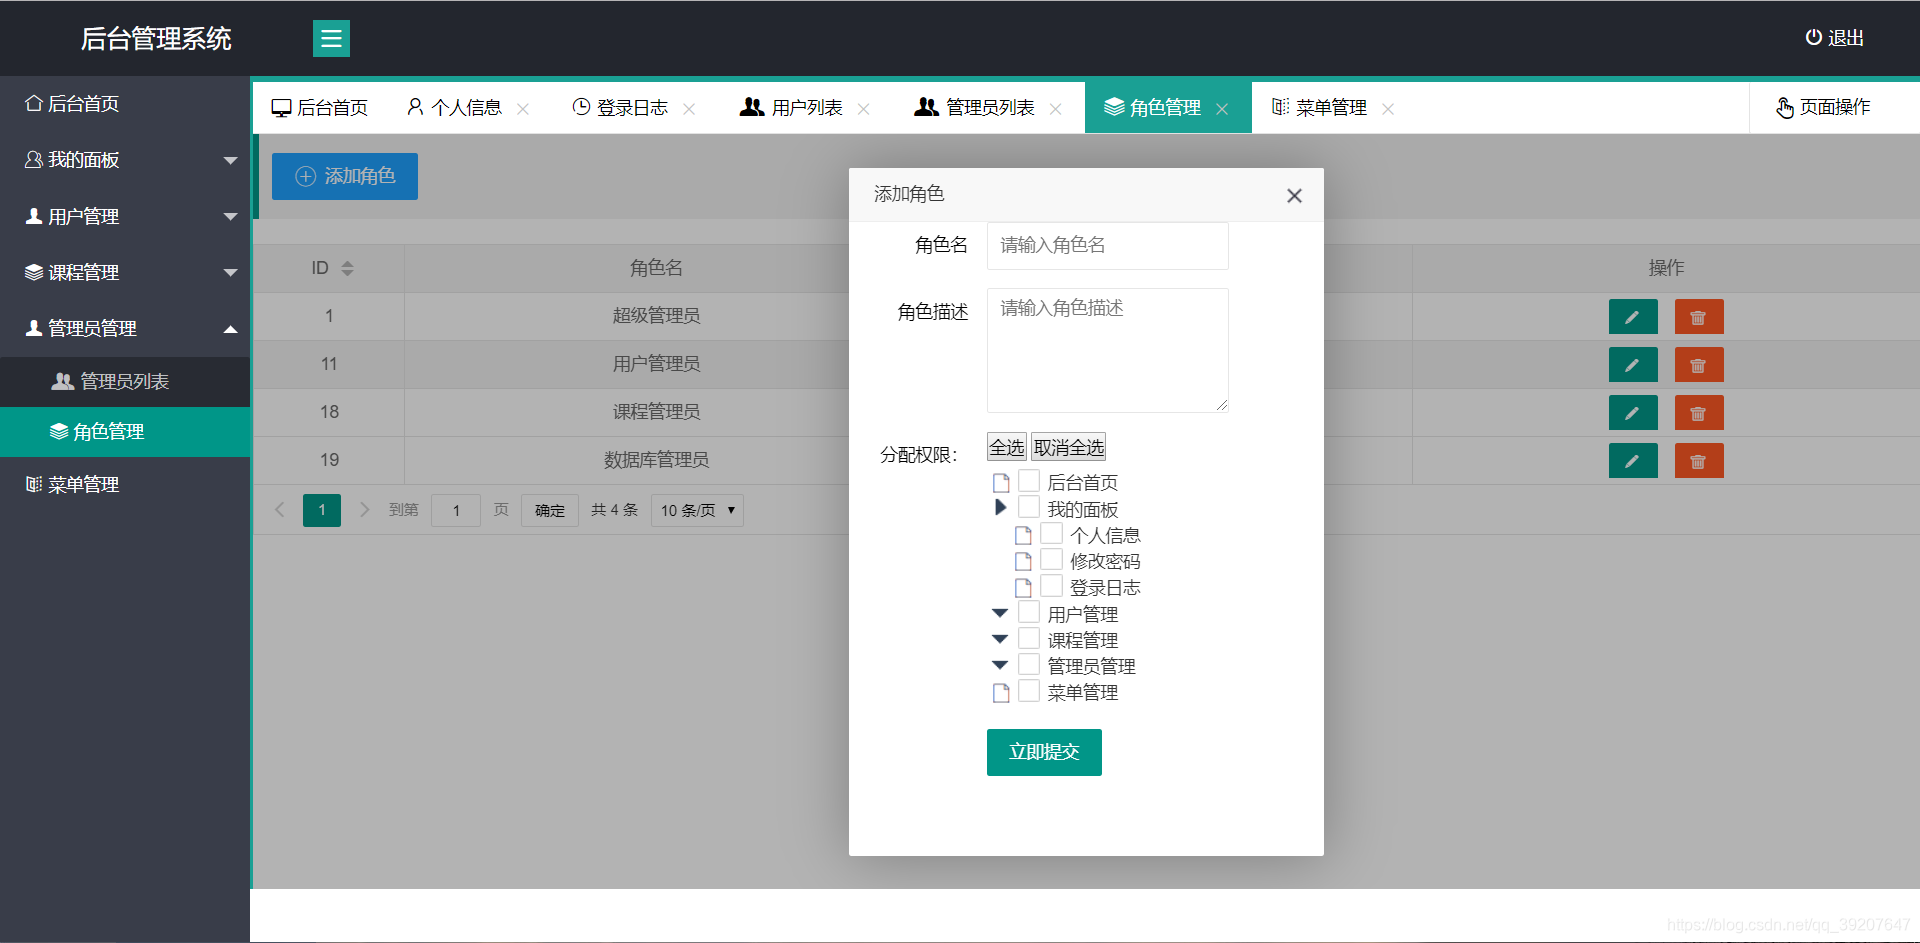Collapse 管理员管理 in the sidebar
1920x943 pixels.
pos(125,328)
